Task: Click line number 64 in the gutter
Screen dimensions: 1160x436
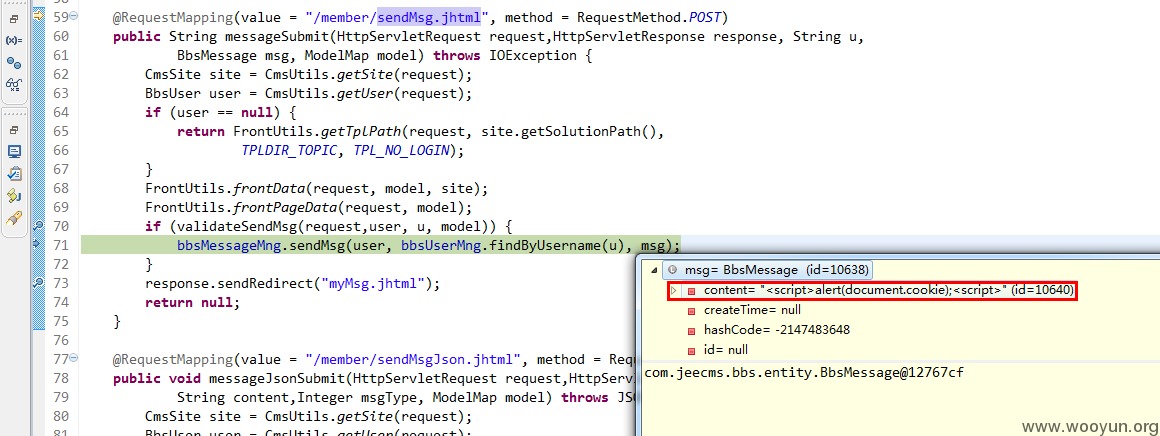Action: pos(62,113)
